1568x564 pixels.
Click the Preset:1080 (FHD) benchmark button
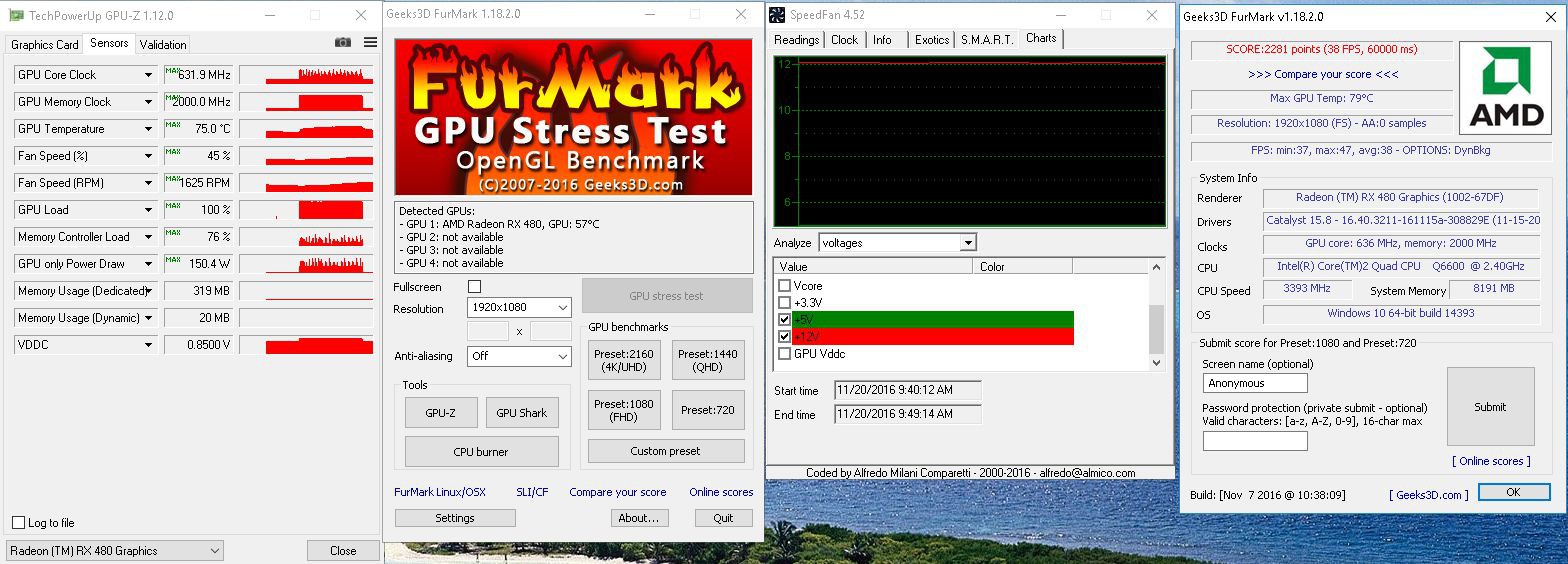coord(624,410)
